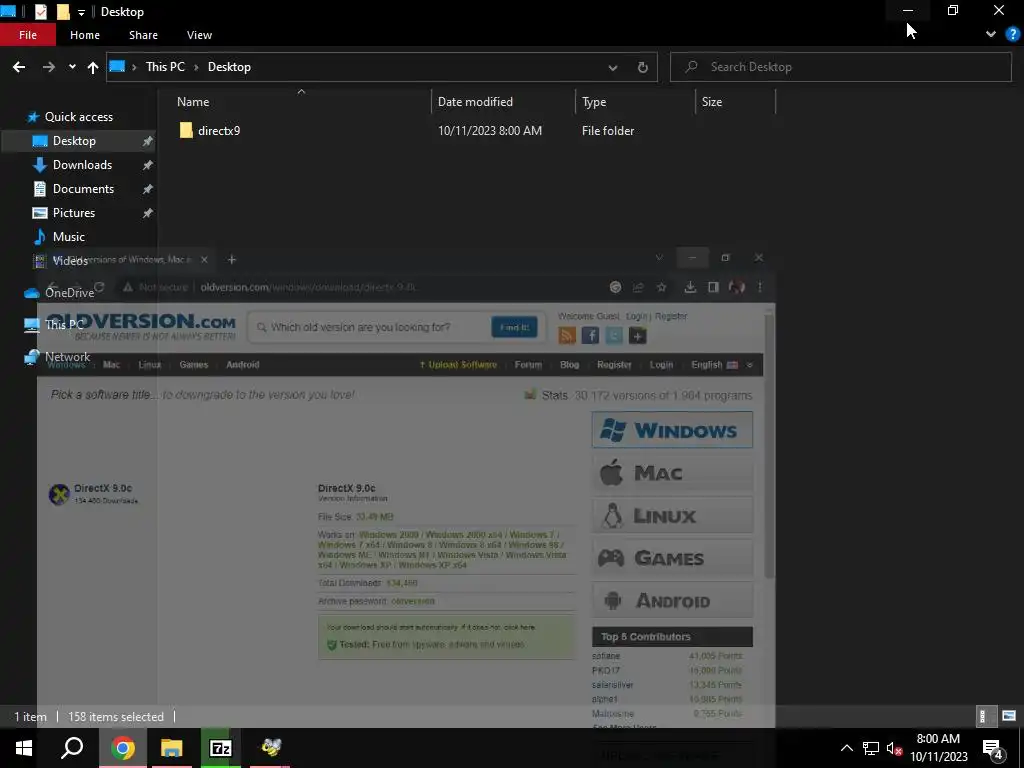Click the network tray icon
Screen dimensions: 1024x768
click(x=871, y=748)
